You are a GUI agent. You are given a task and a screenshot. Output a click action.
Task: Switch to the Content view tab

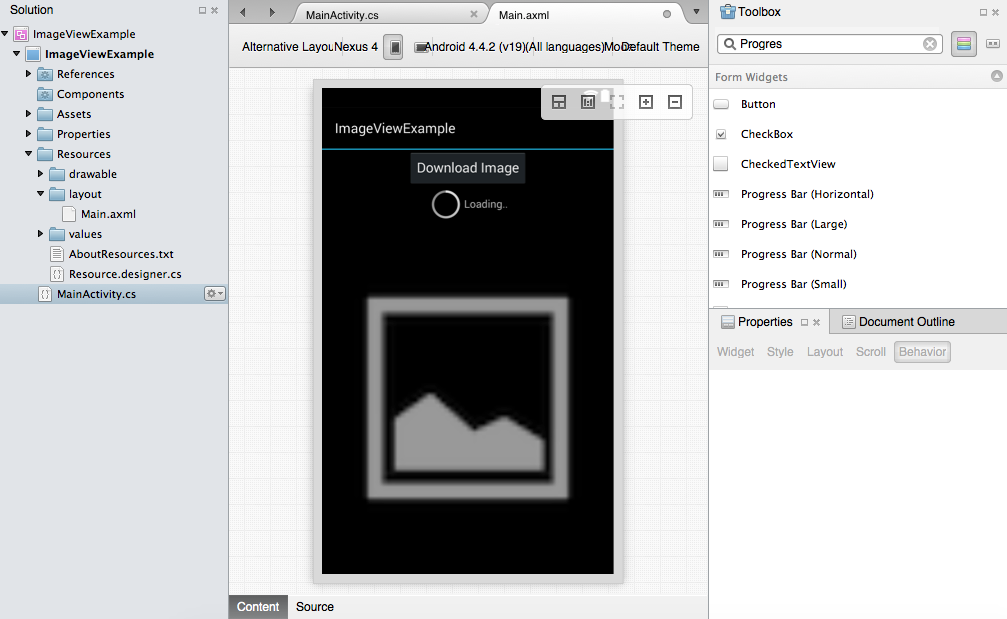click(x=258, y=607)
